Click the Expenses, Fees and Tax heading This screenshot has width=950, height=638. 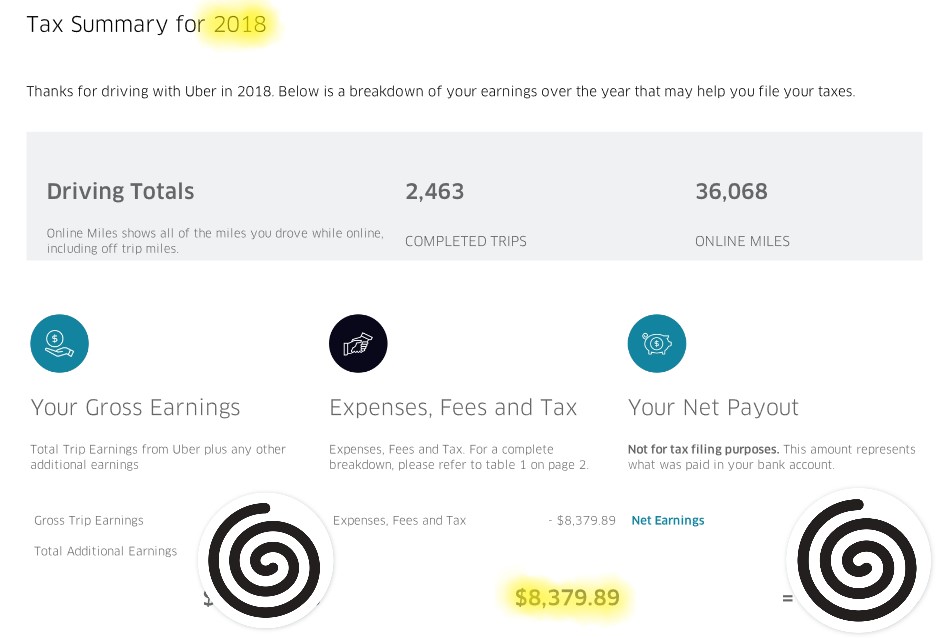pos(453,407)
